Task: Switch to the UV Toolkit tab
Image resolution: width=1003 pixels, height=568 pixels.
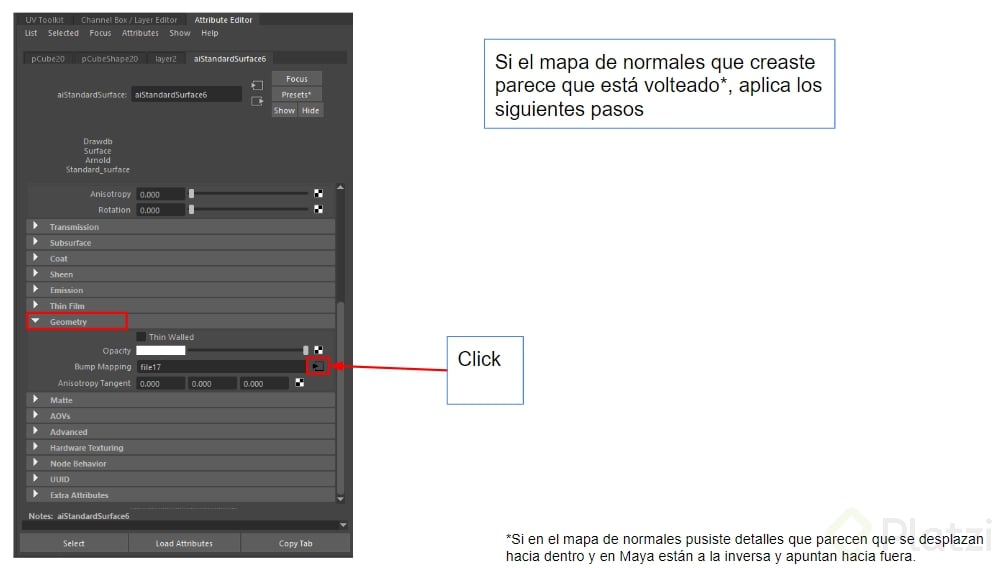Action: (x=44, y=20)
